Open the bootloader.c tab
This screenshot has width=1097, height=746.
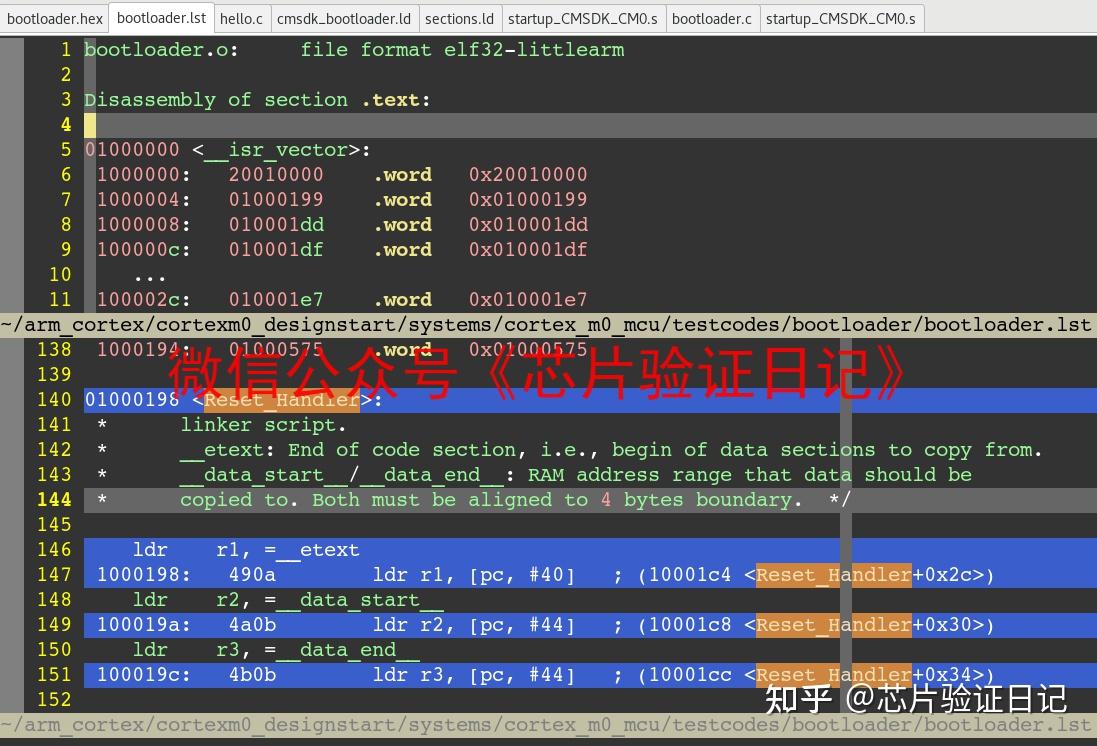[x=712, y=18]
